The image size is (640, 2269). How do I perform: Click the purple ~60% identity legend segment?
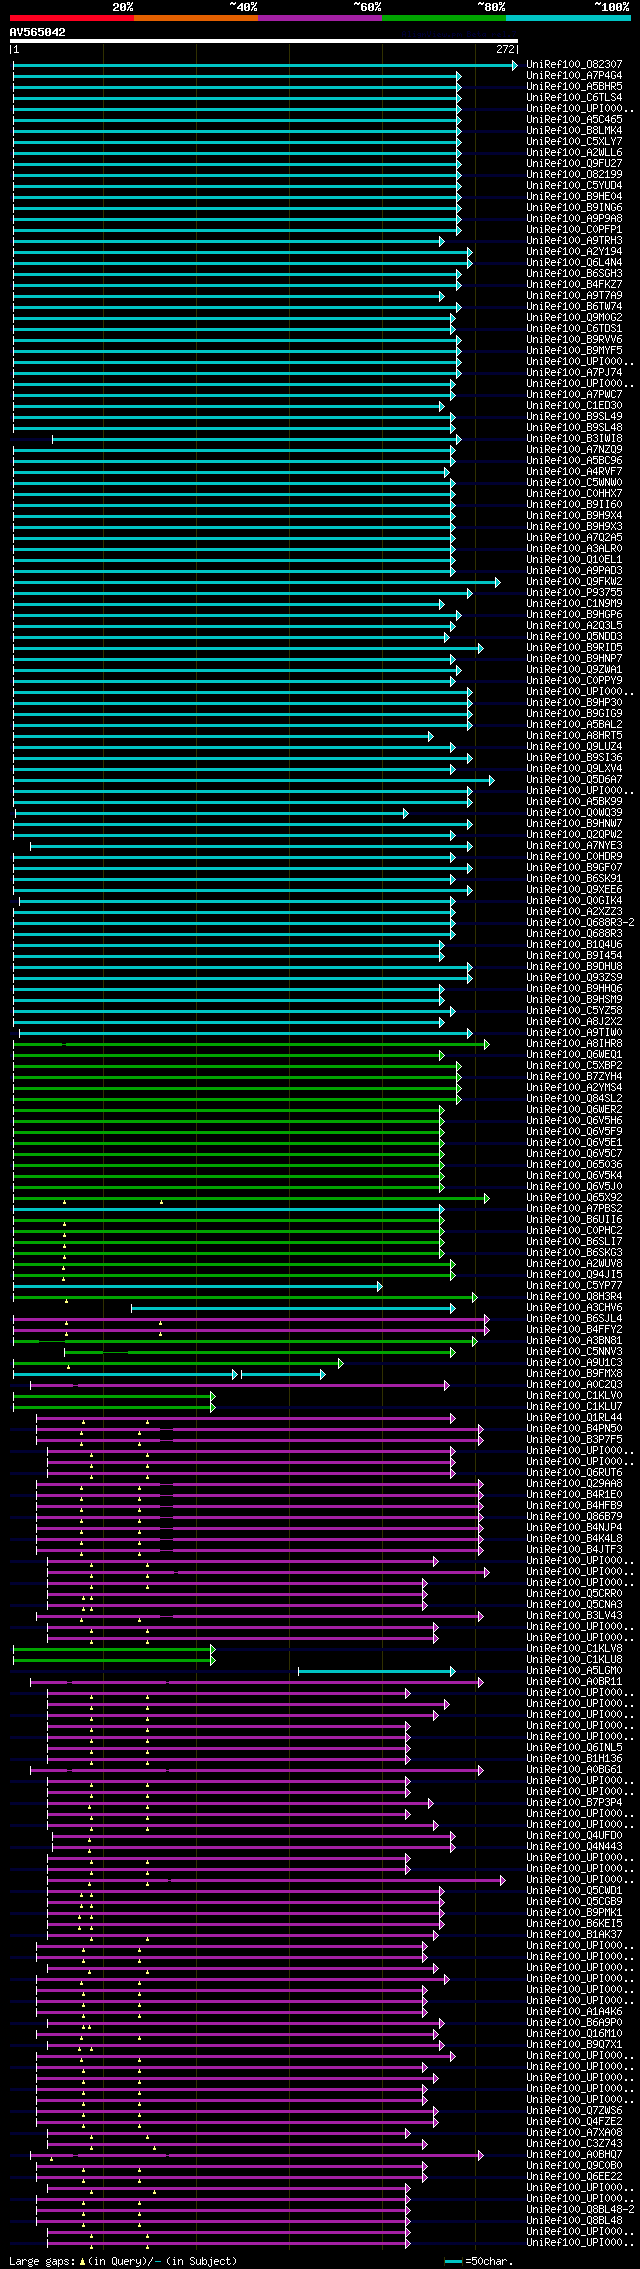tap(319, 18)
